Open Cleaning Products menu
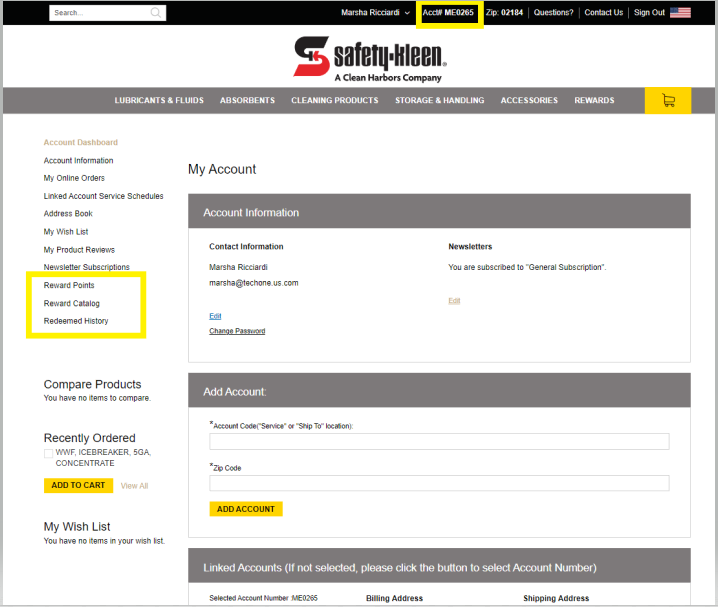718x607 pixels. click(x=335, y=100)
